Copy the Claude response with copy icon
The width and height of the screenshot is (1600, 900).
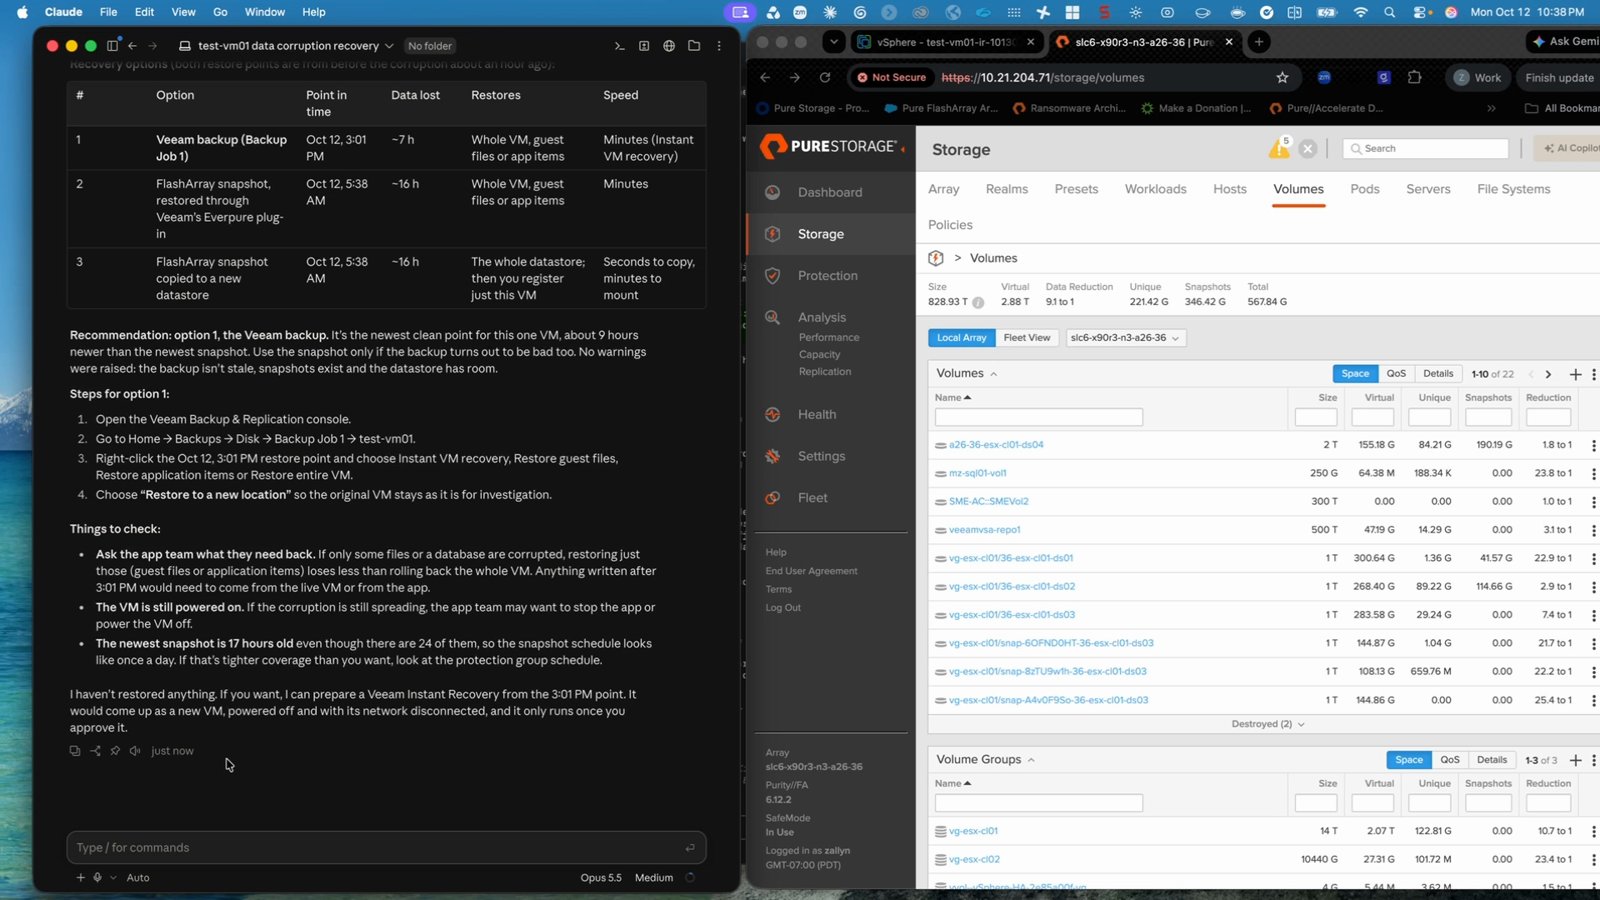click(x=75, y=751)
